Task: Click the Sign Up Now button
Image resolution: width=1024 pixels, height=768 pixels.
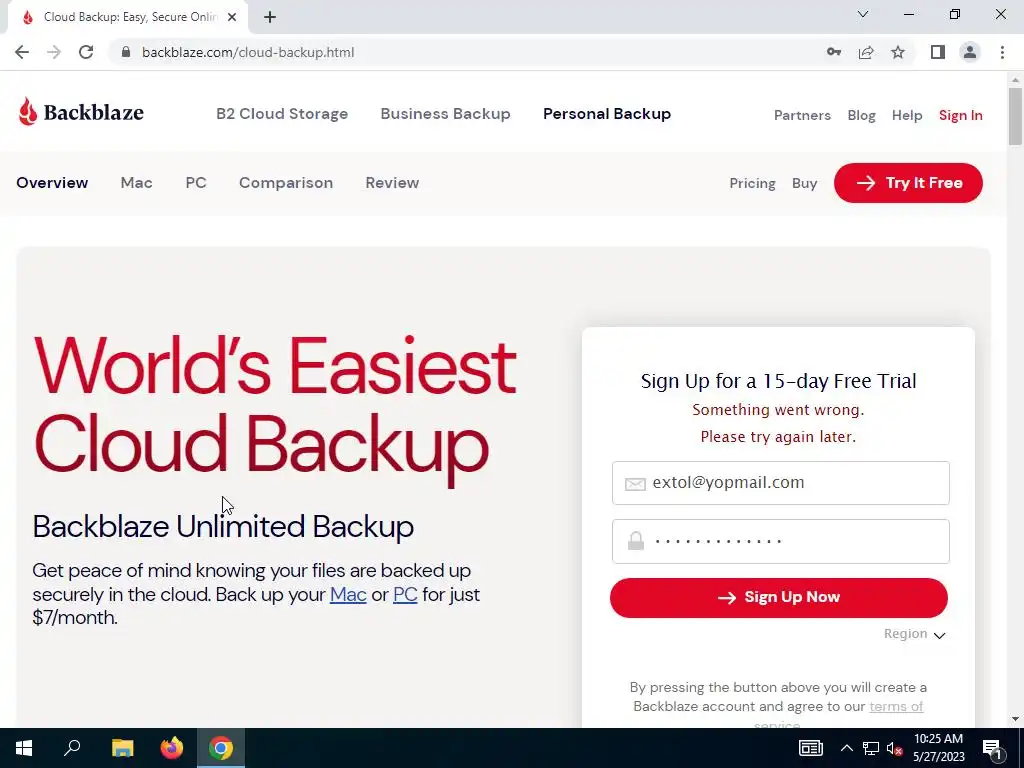Action: coord(778,598)
